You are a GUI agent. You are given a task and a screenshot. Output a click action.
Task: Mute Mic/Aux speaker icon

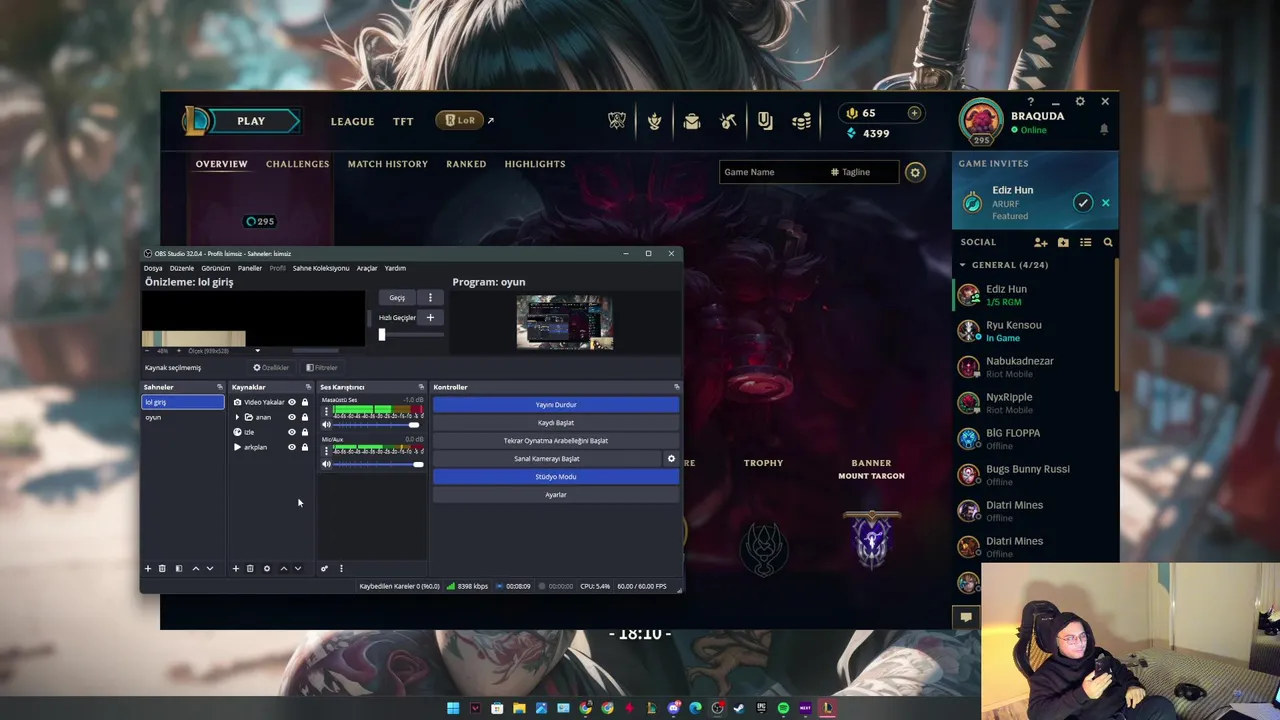click(x=326, y=464)
